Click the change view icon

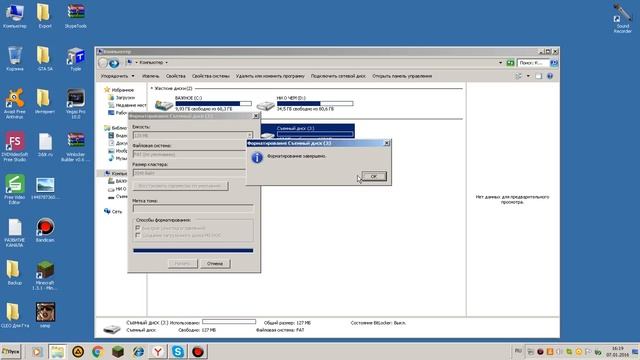pyautogui.click(x=518, y=76)
